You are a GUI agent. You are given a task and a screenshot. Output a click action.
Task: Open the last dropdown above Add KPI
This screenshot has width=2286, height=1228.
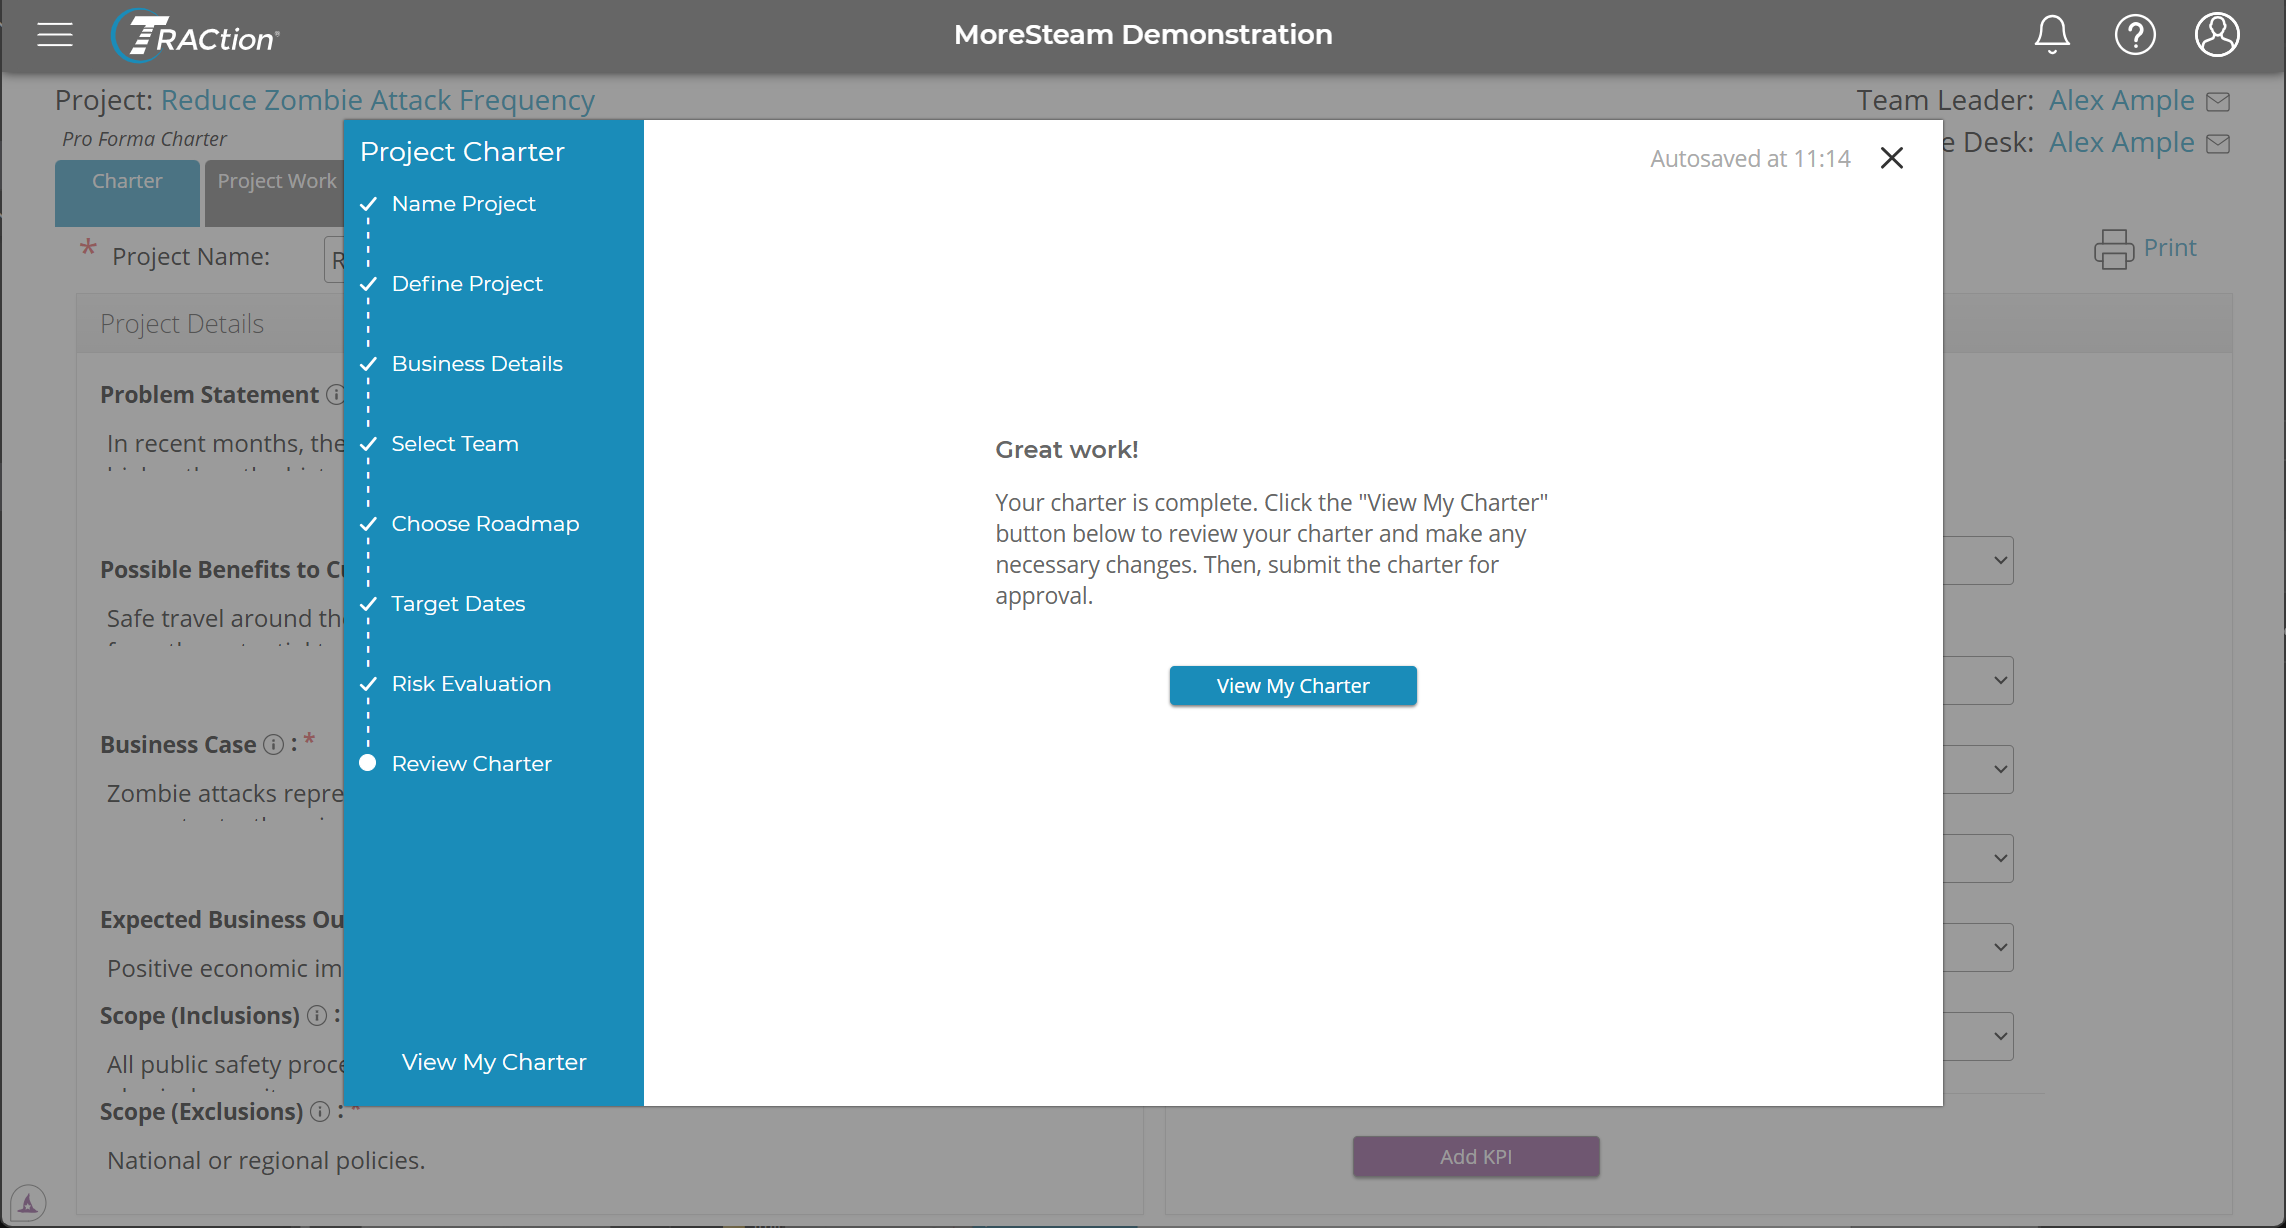(1979, 1036)
